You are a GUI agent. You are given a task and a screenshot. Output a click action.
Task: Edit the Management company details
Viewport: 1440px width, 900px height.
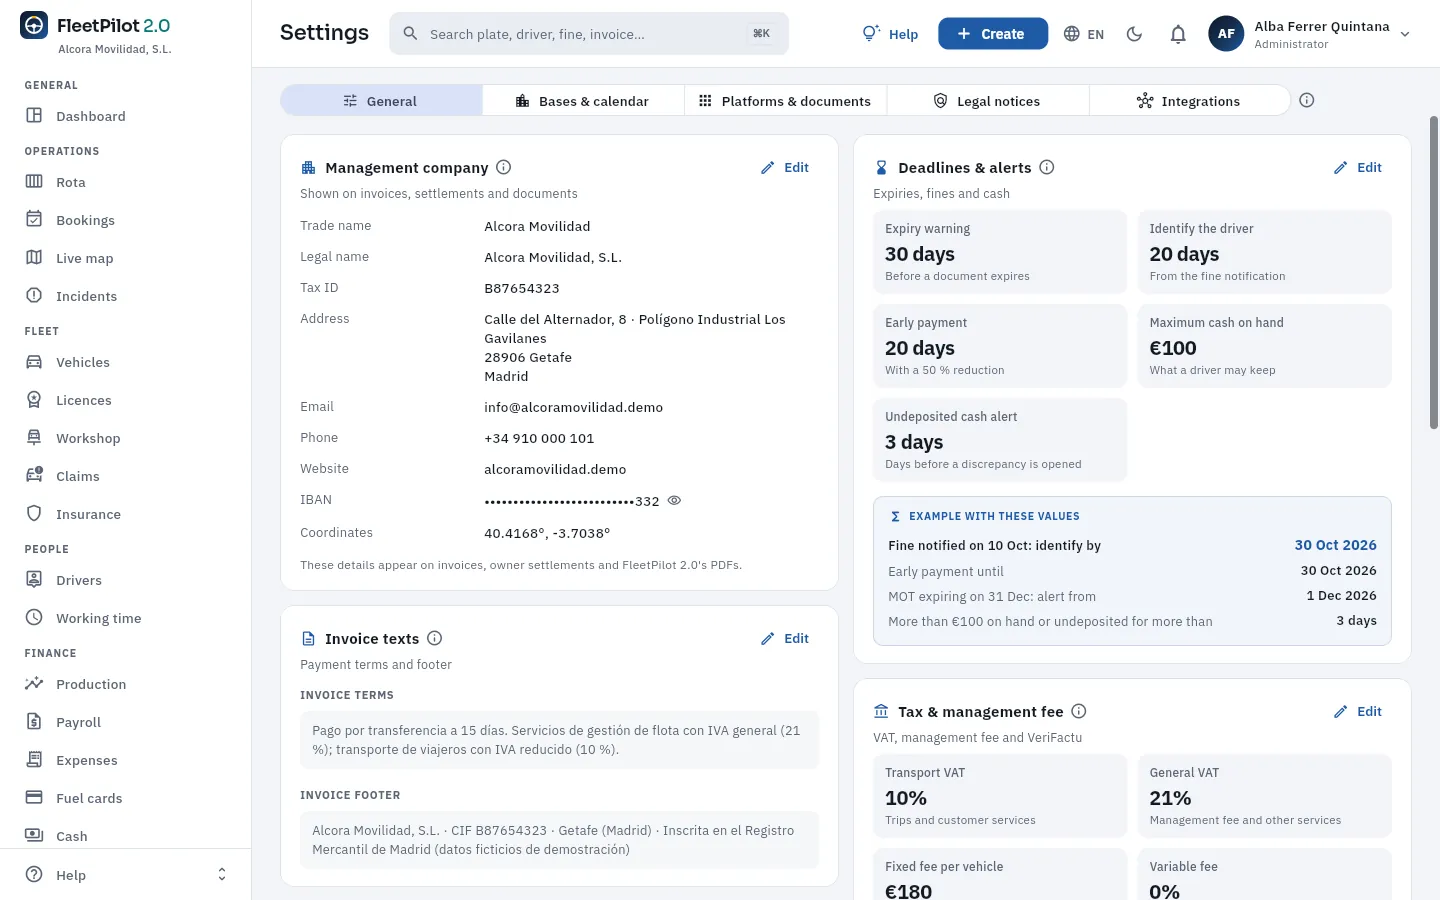point(785,168)
